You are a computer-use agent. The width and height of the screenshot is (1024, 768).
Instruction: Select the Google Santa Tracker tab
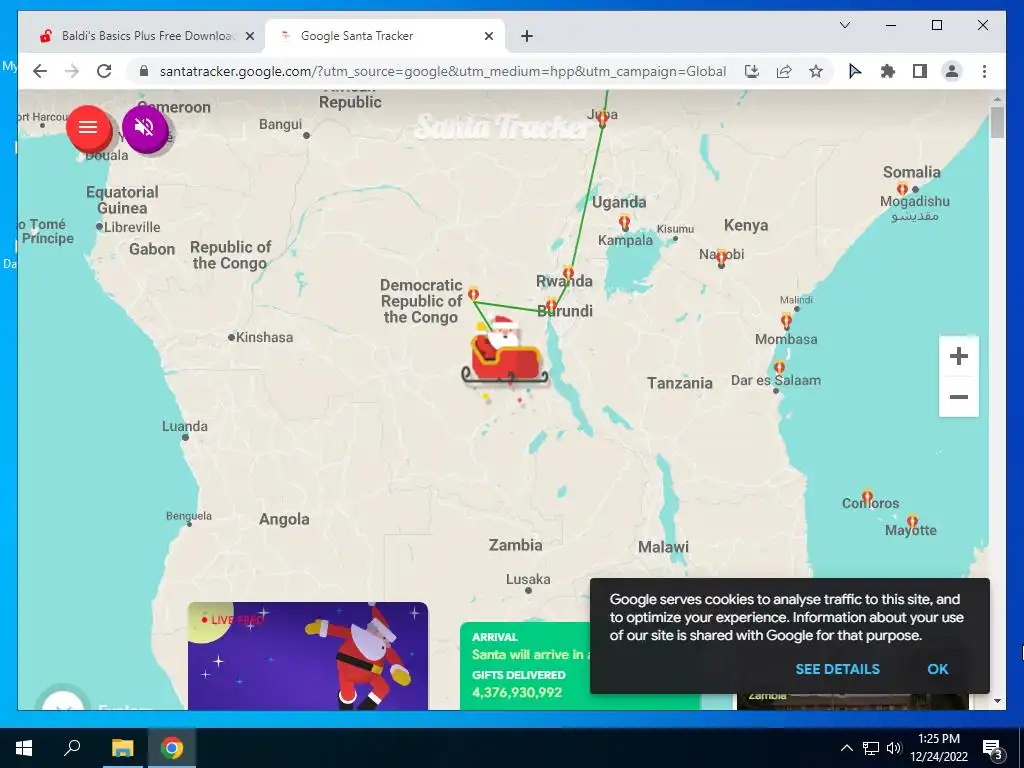[385, 36]
